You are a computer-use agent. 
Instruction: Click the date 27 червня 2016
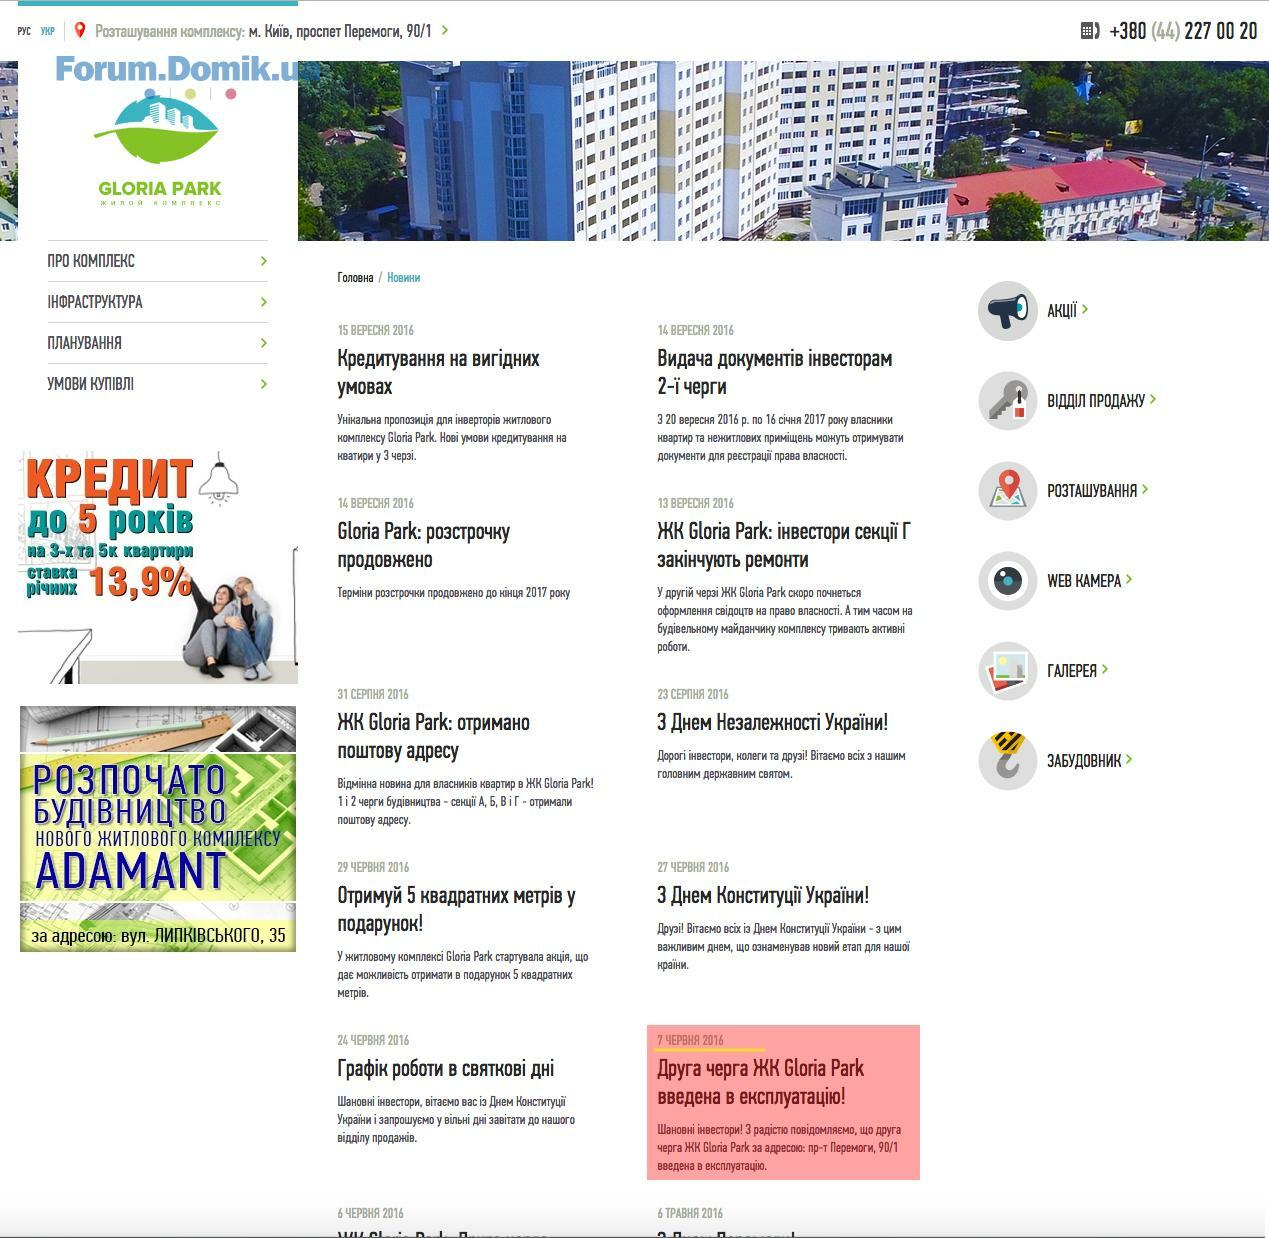pyautogui.click(x=693, y=867)
